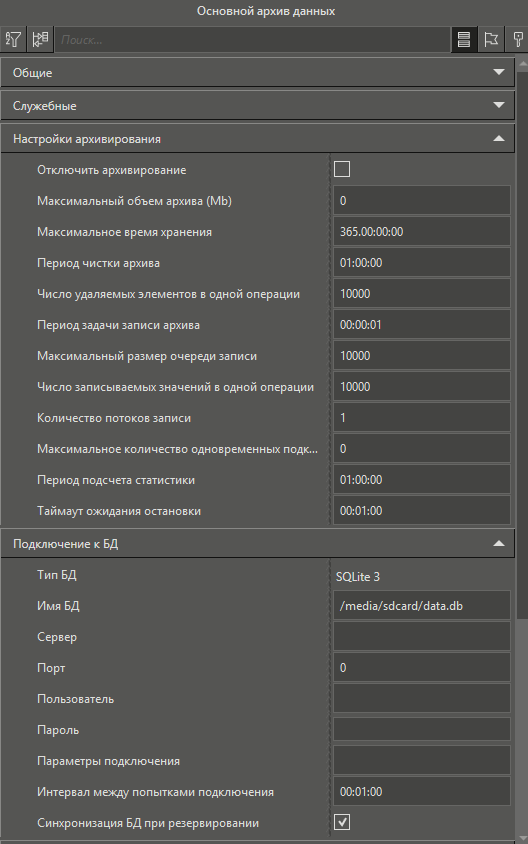The image size is (528, 844).
Task: Edit the Период чистки архива field
Action: click(x=421, y=263)
